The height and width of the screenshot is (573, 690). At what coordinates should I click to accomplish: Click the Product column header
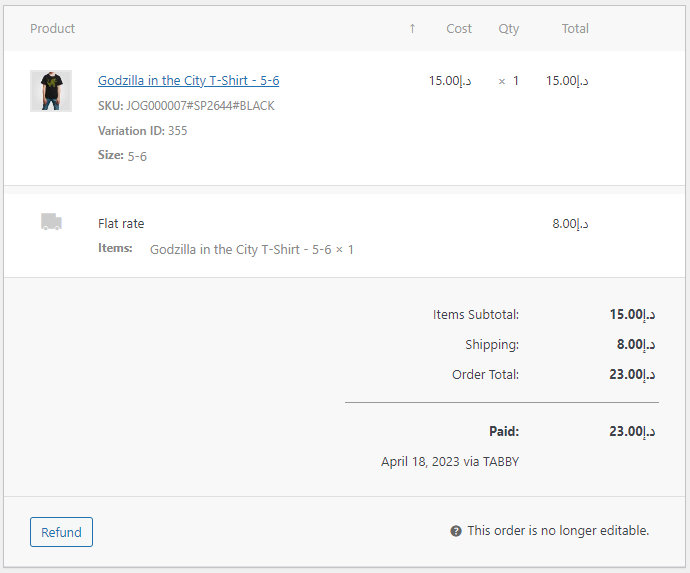[x=52, y=29]
